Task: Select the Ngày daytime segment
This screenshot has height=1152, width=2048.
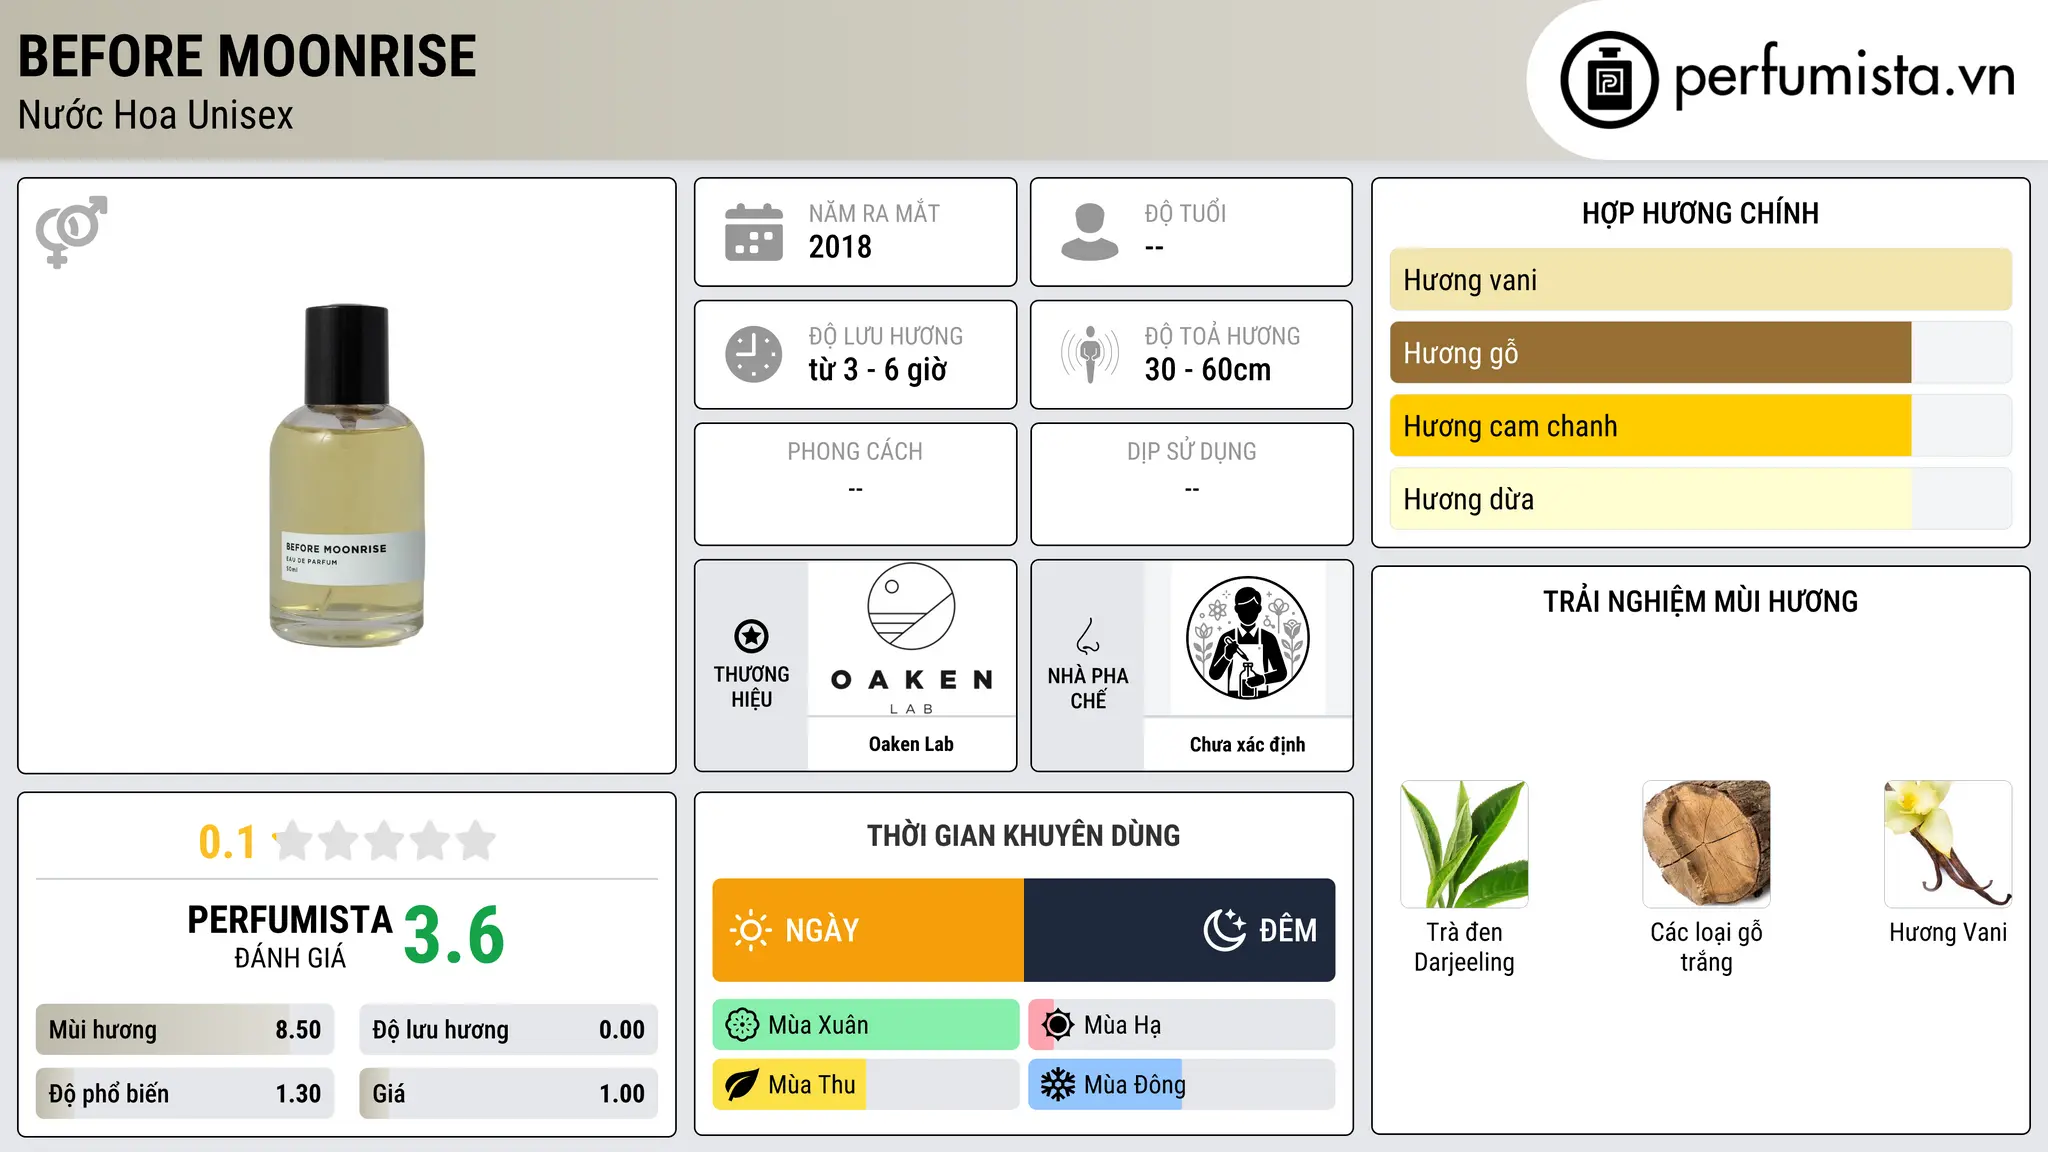Action: 868,930
